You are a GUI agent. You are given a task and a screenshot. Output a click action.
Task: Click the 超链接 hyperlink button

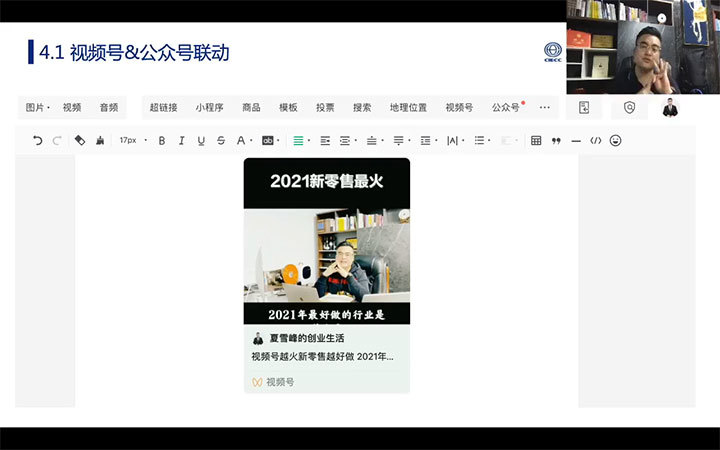coord(163,107)
